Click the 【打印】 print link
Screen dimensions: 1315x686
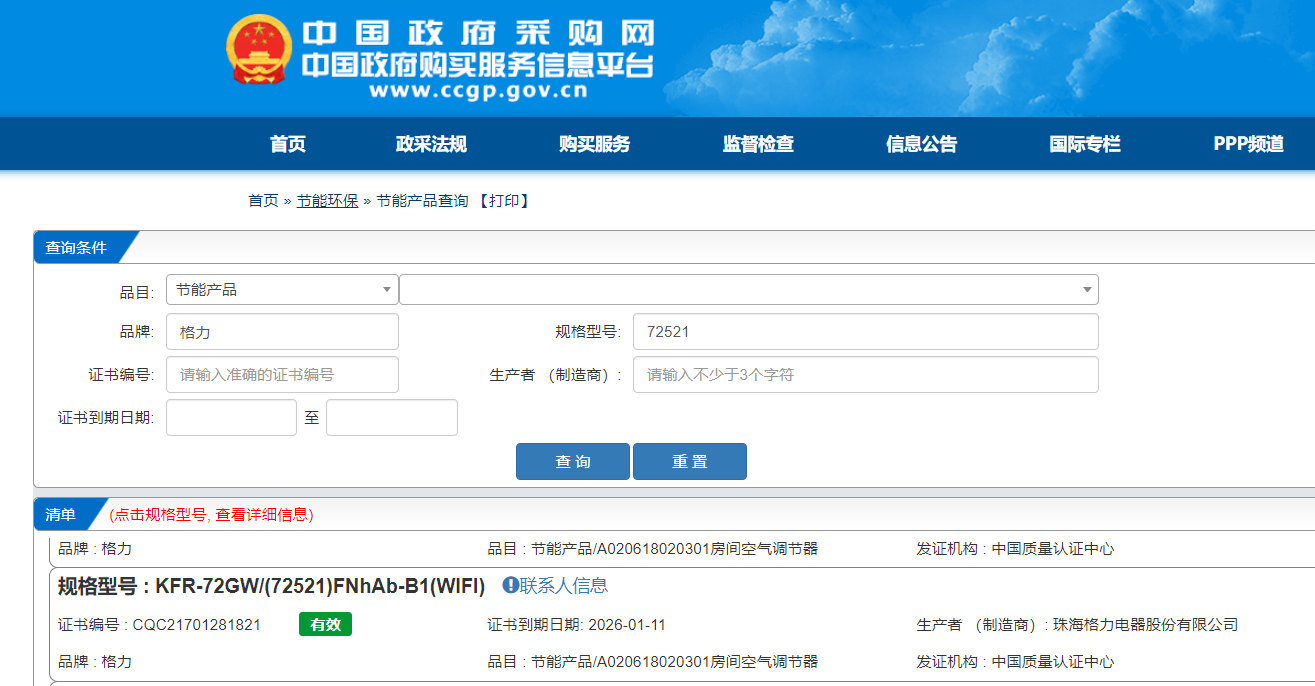pyautogui.click(x=503, y=201)
